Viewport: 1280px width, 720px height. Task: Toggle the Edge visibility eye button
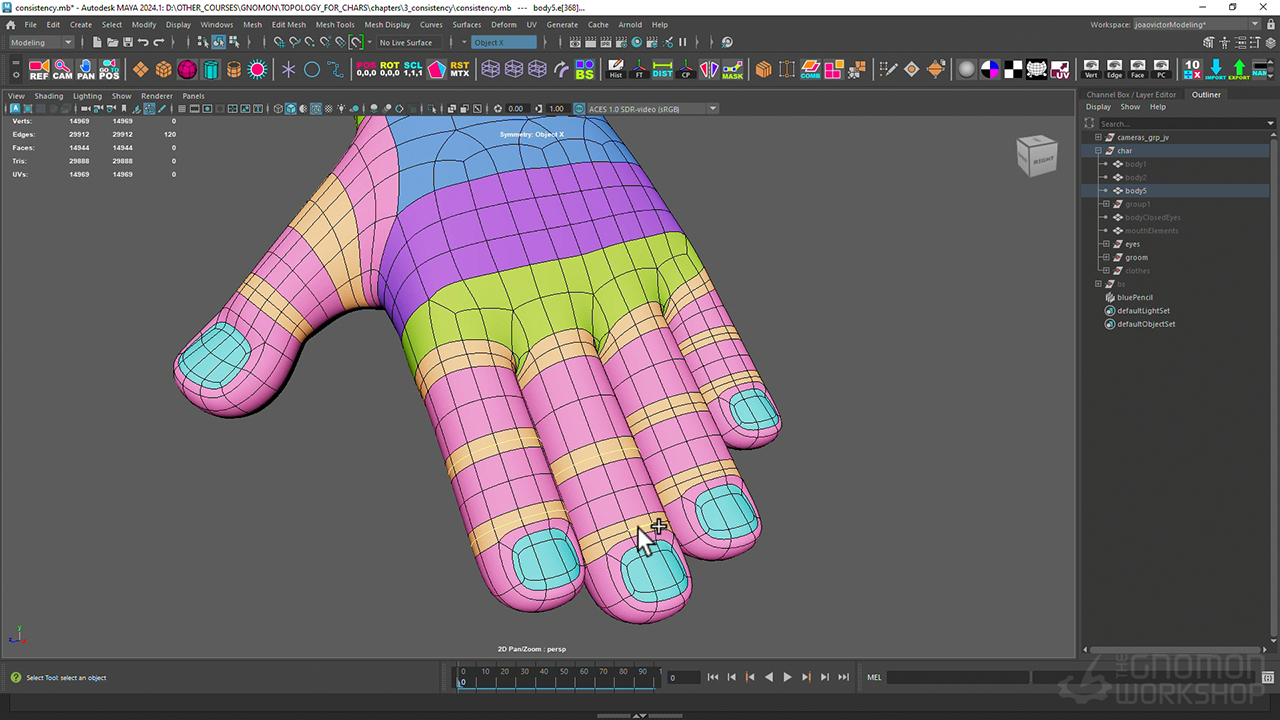click(x=1114, y=69)
